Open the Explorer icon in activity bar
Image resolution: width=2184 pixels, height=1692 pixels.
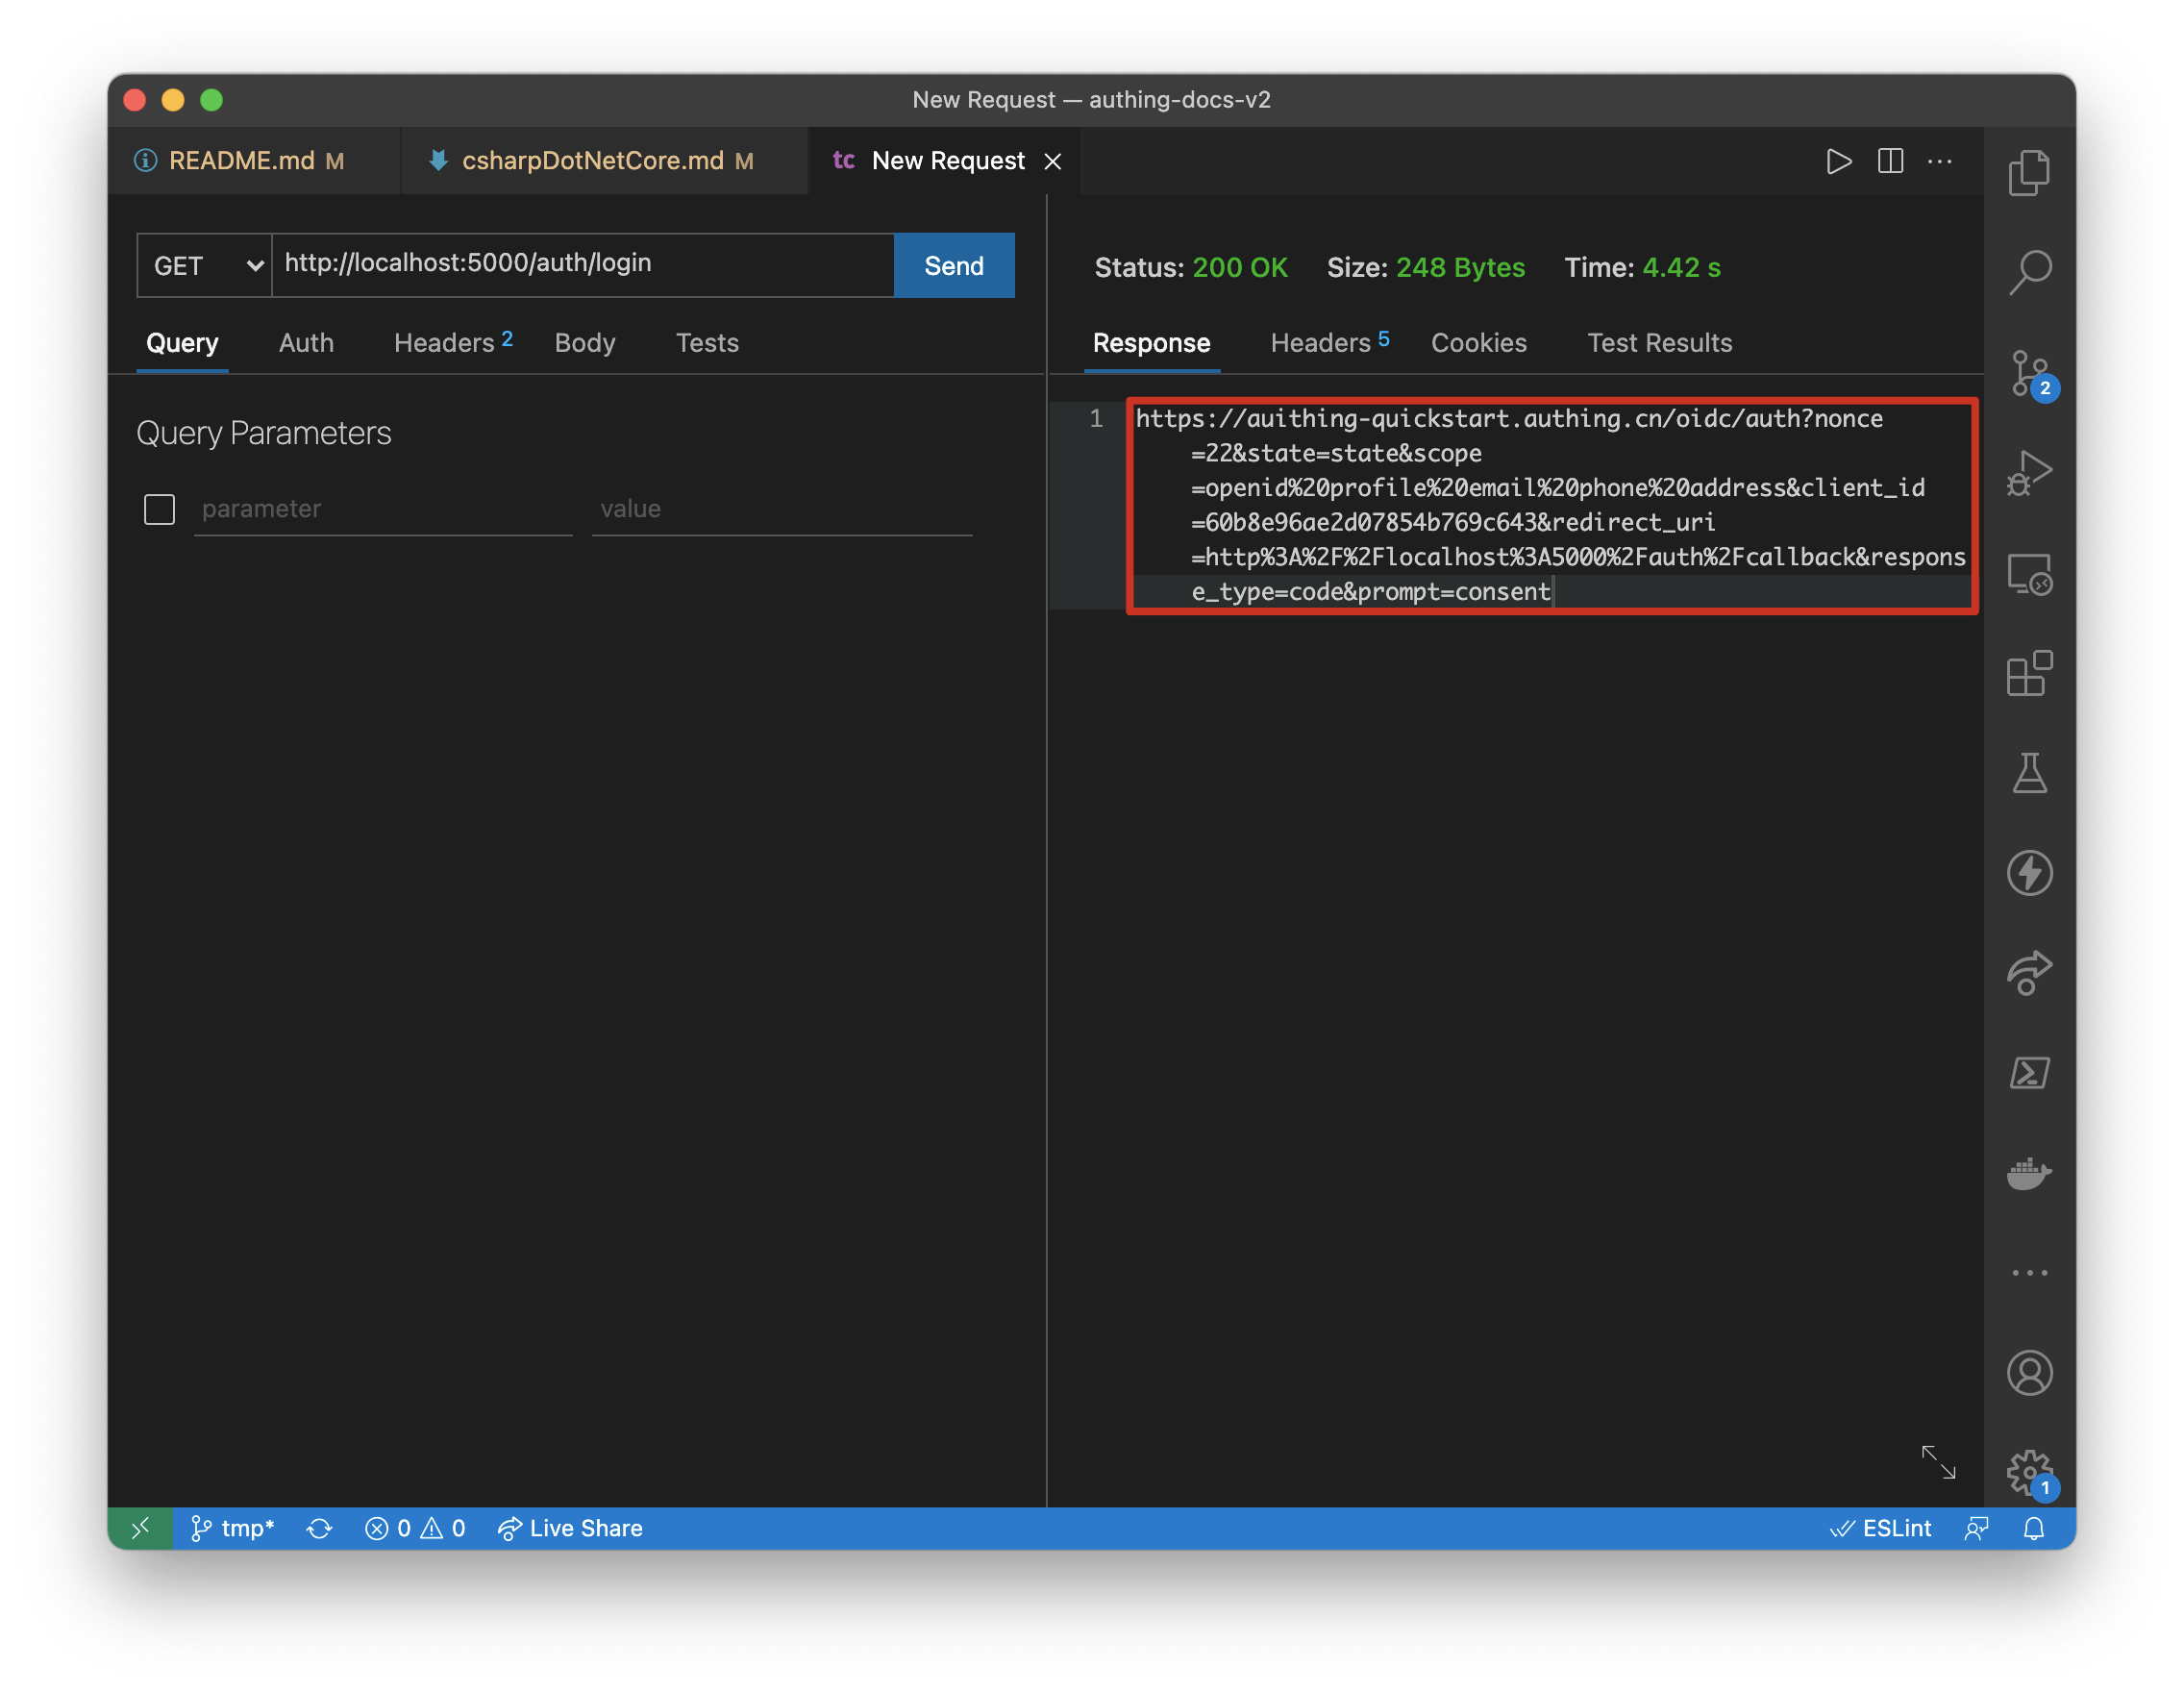click(x=2029, y=173)
